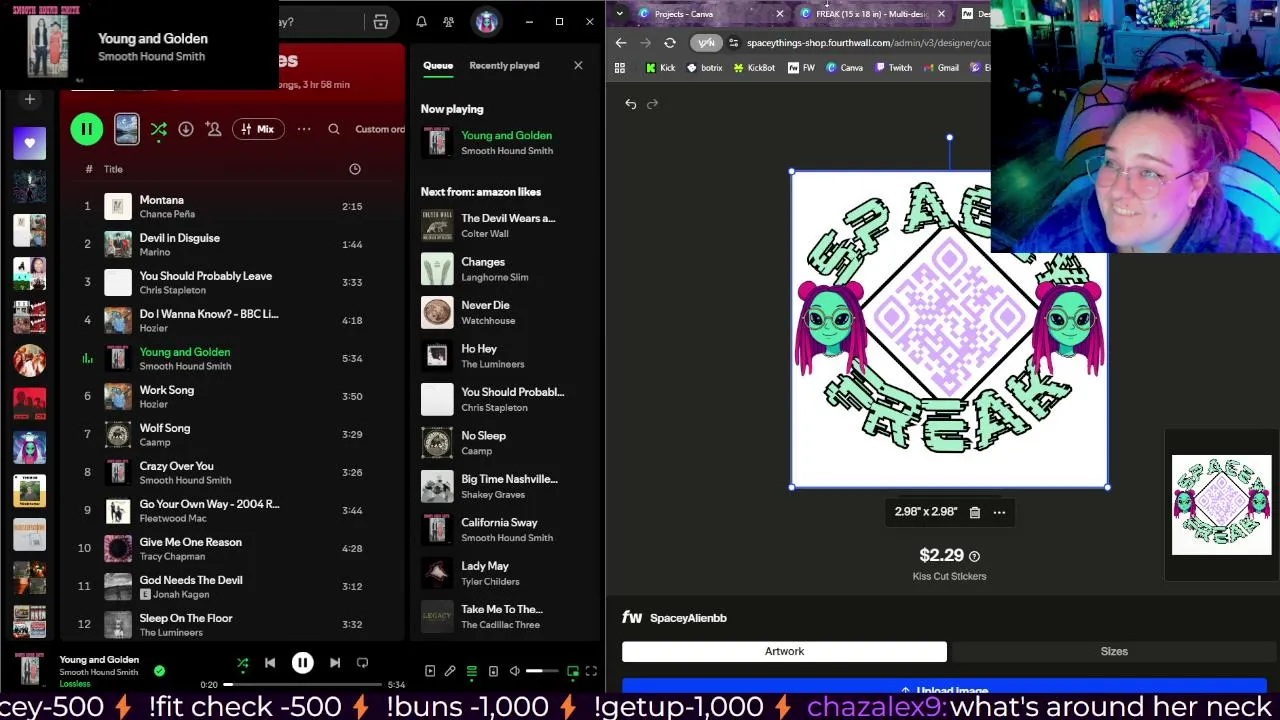Click the green saved checkmark beside song
Screen dimensions: 1280x720
[x=159, y=671]
